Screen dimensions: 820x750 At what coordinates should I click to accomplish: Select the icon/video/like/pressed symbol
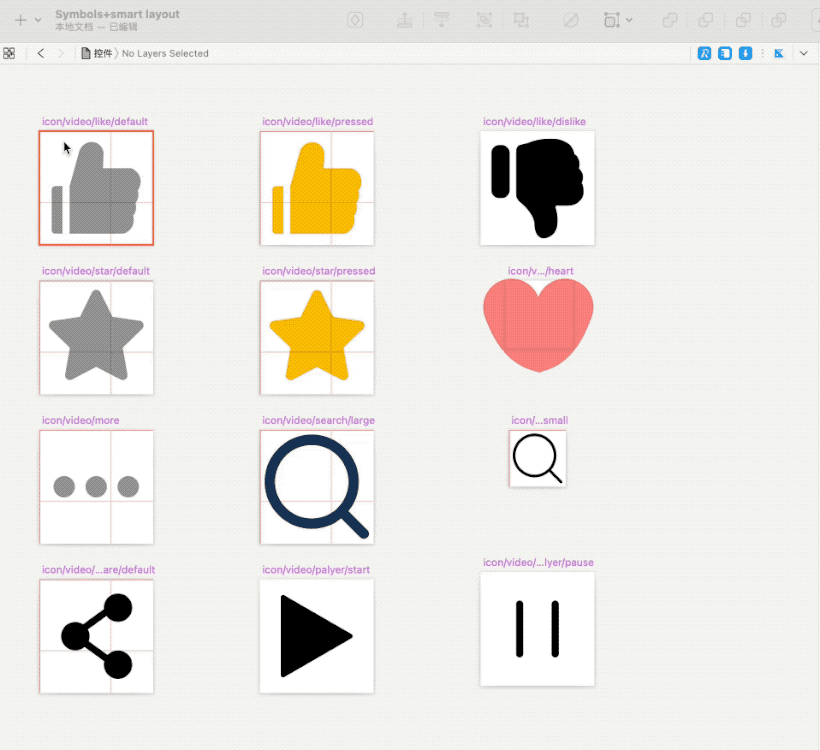tap(317, 188)
